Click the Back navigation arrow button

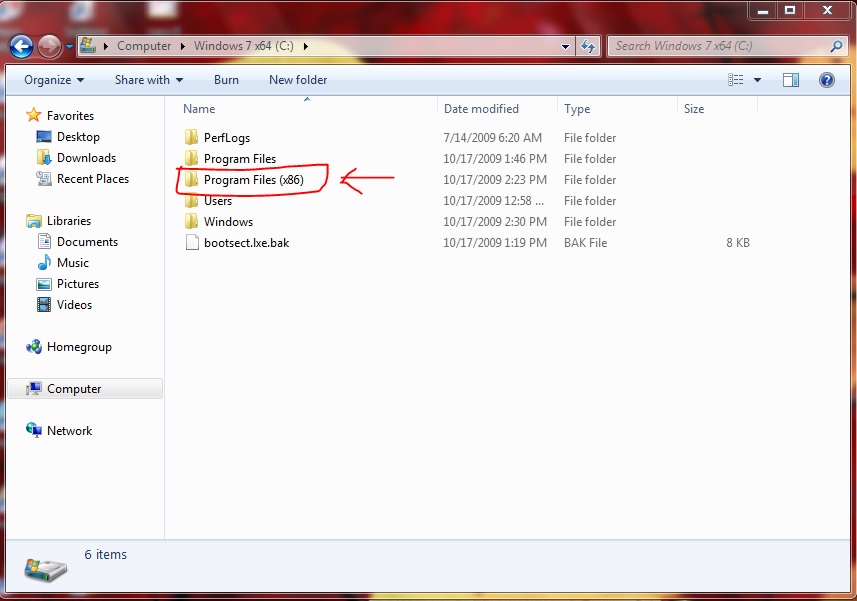[22, 46]
